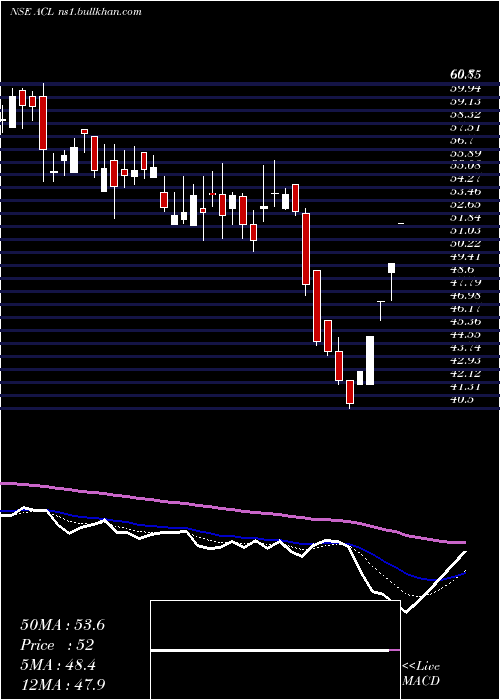Click the 49.41 price axis label
Viewport: 500px width, 700px height.
coord(465,257)
